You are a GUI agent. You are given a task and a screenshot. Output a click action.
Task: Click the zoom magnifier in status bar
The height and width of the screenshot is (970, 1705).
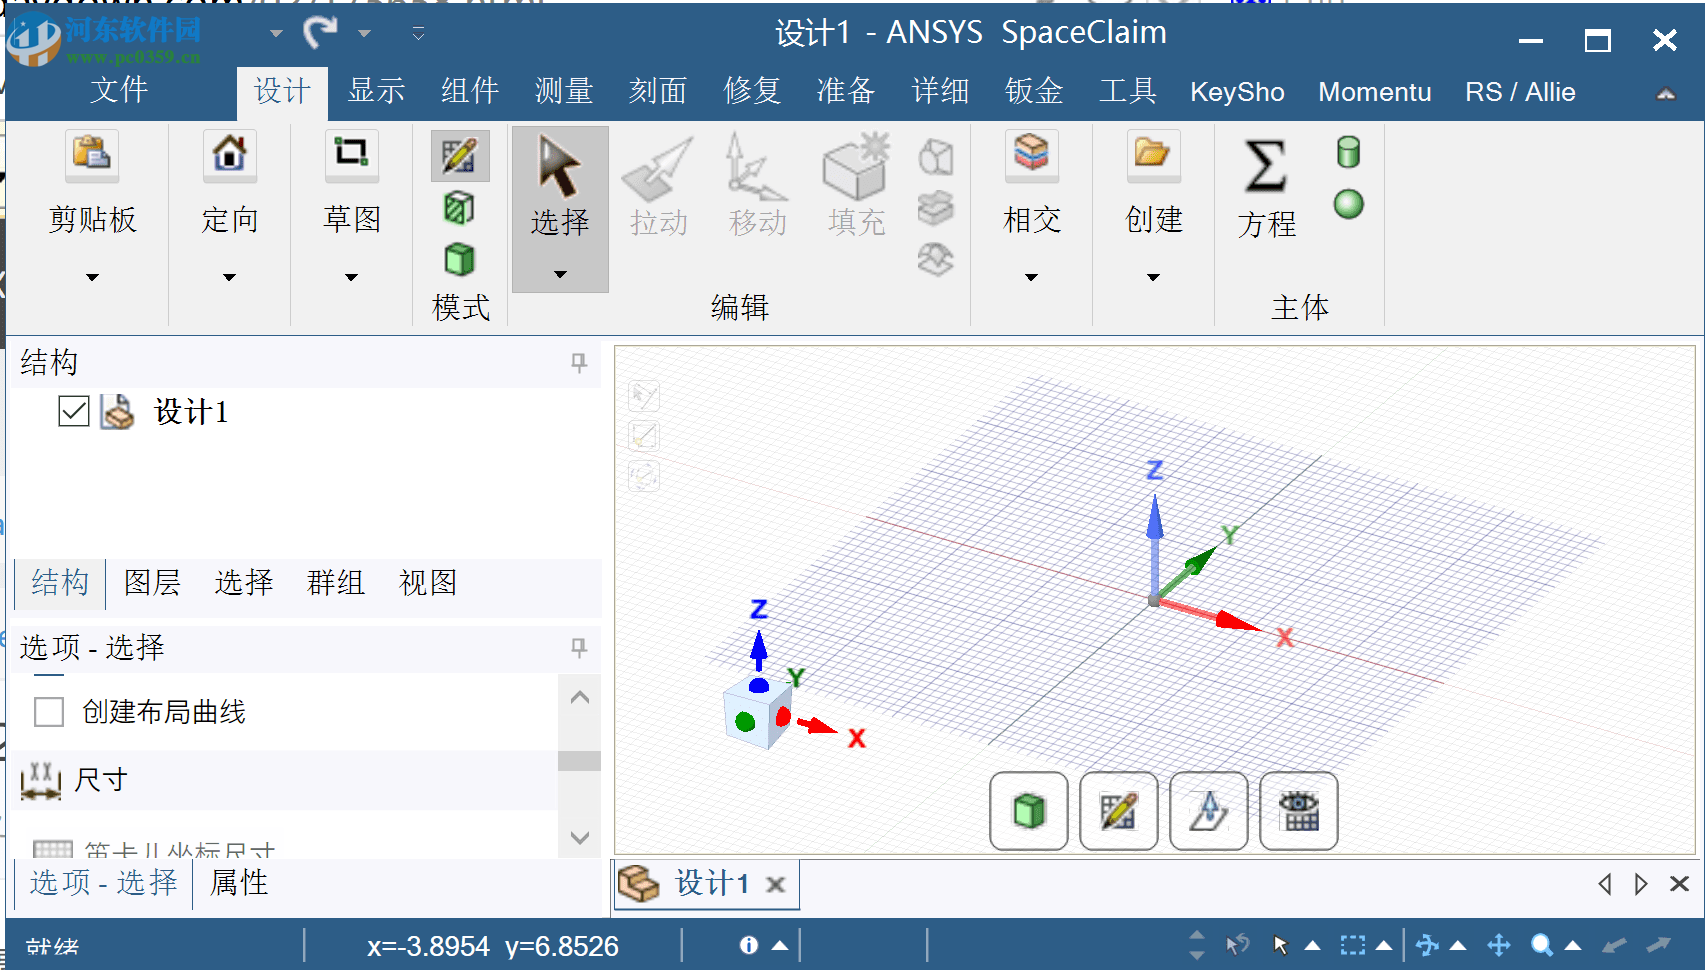[x=1542, y=945]
